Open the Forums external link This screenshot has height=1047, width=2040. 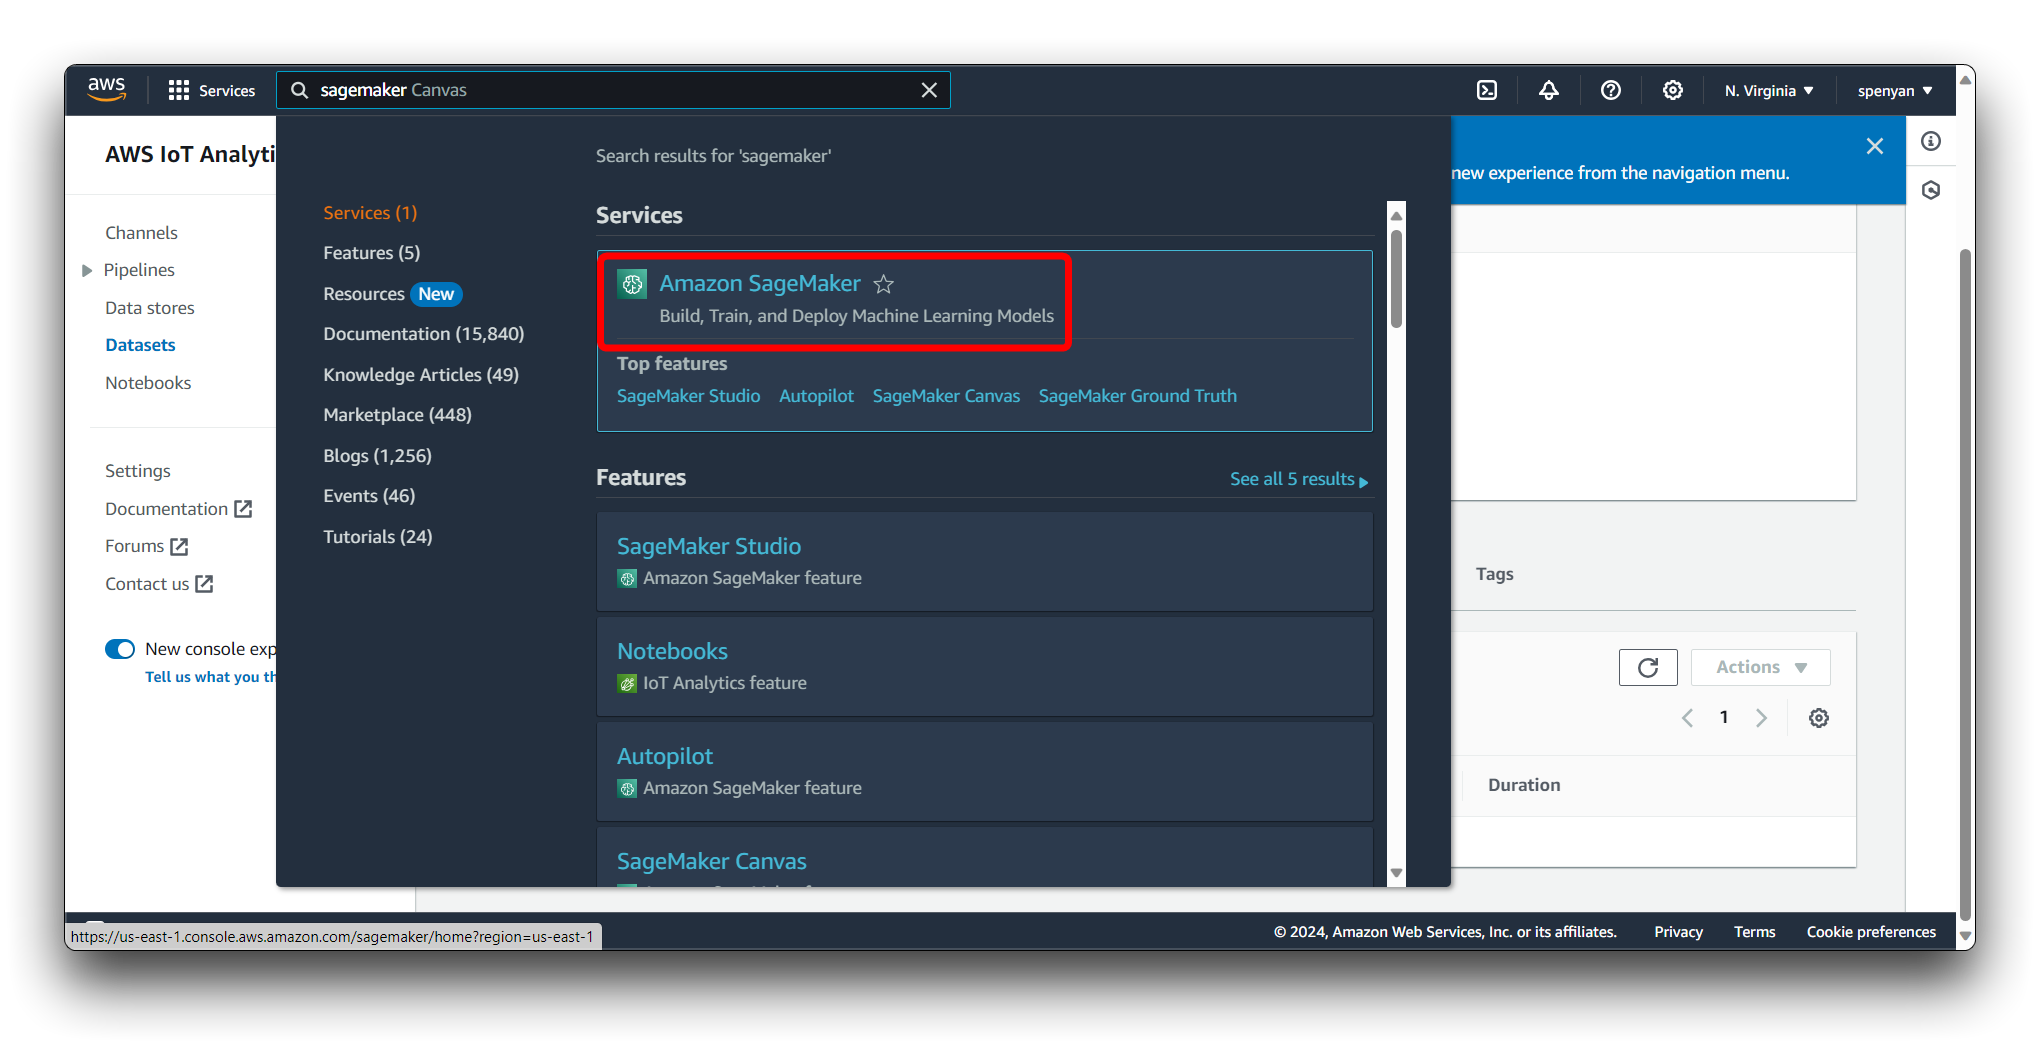coord(146,546)
